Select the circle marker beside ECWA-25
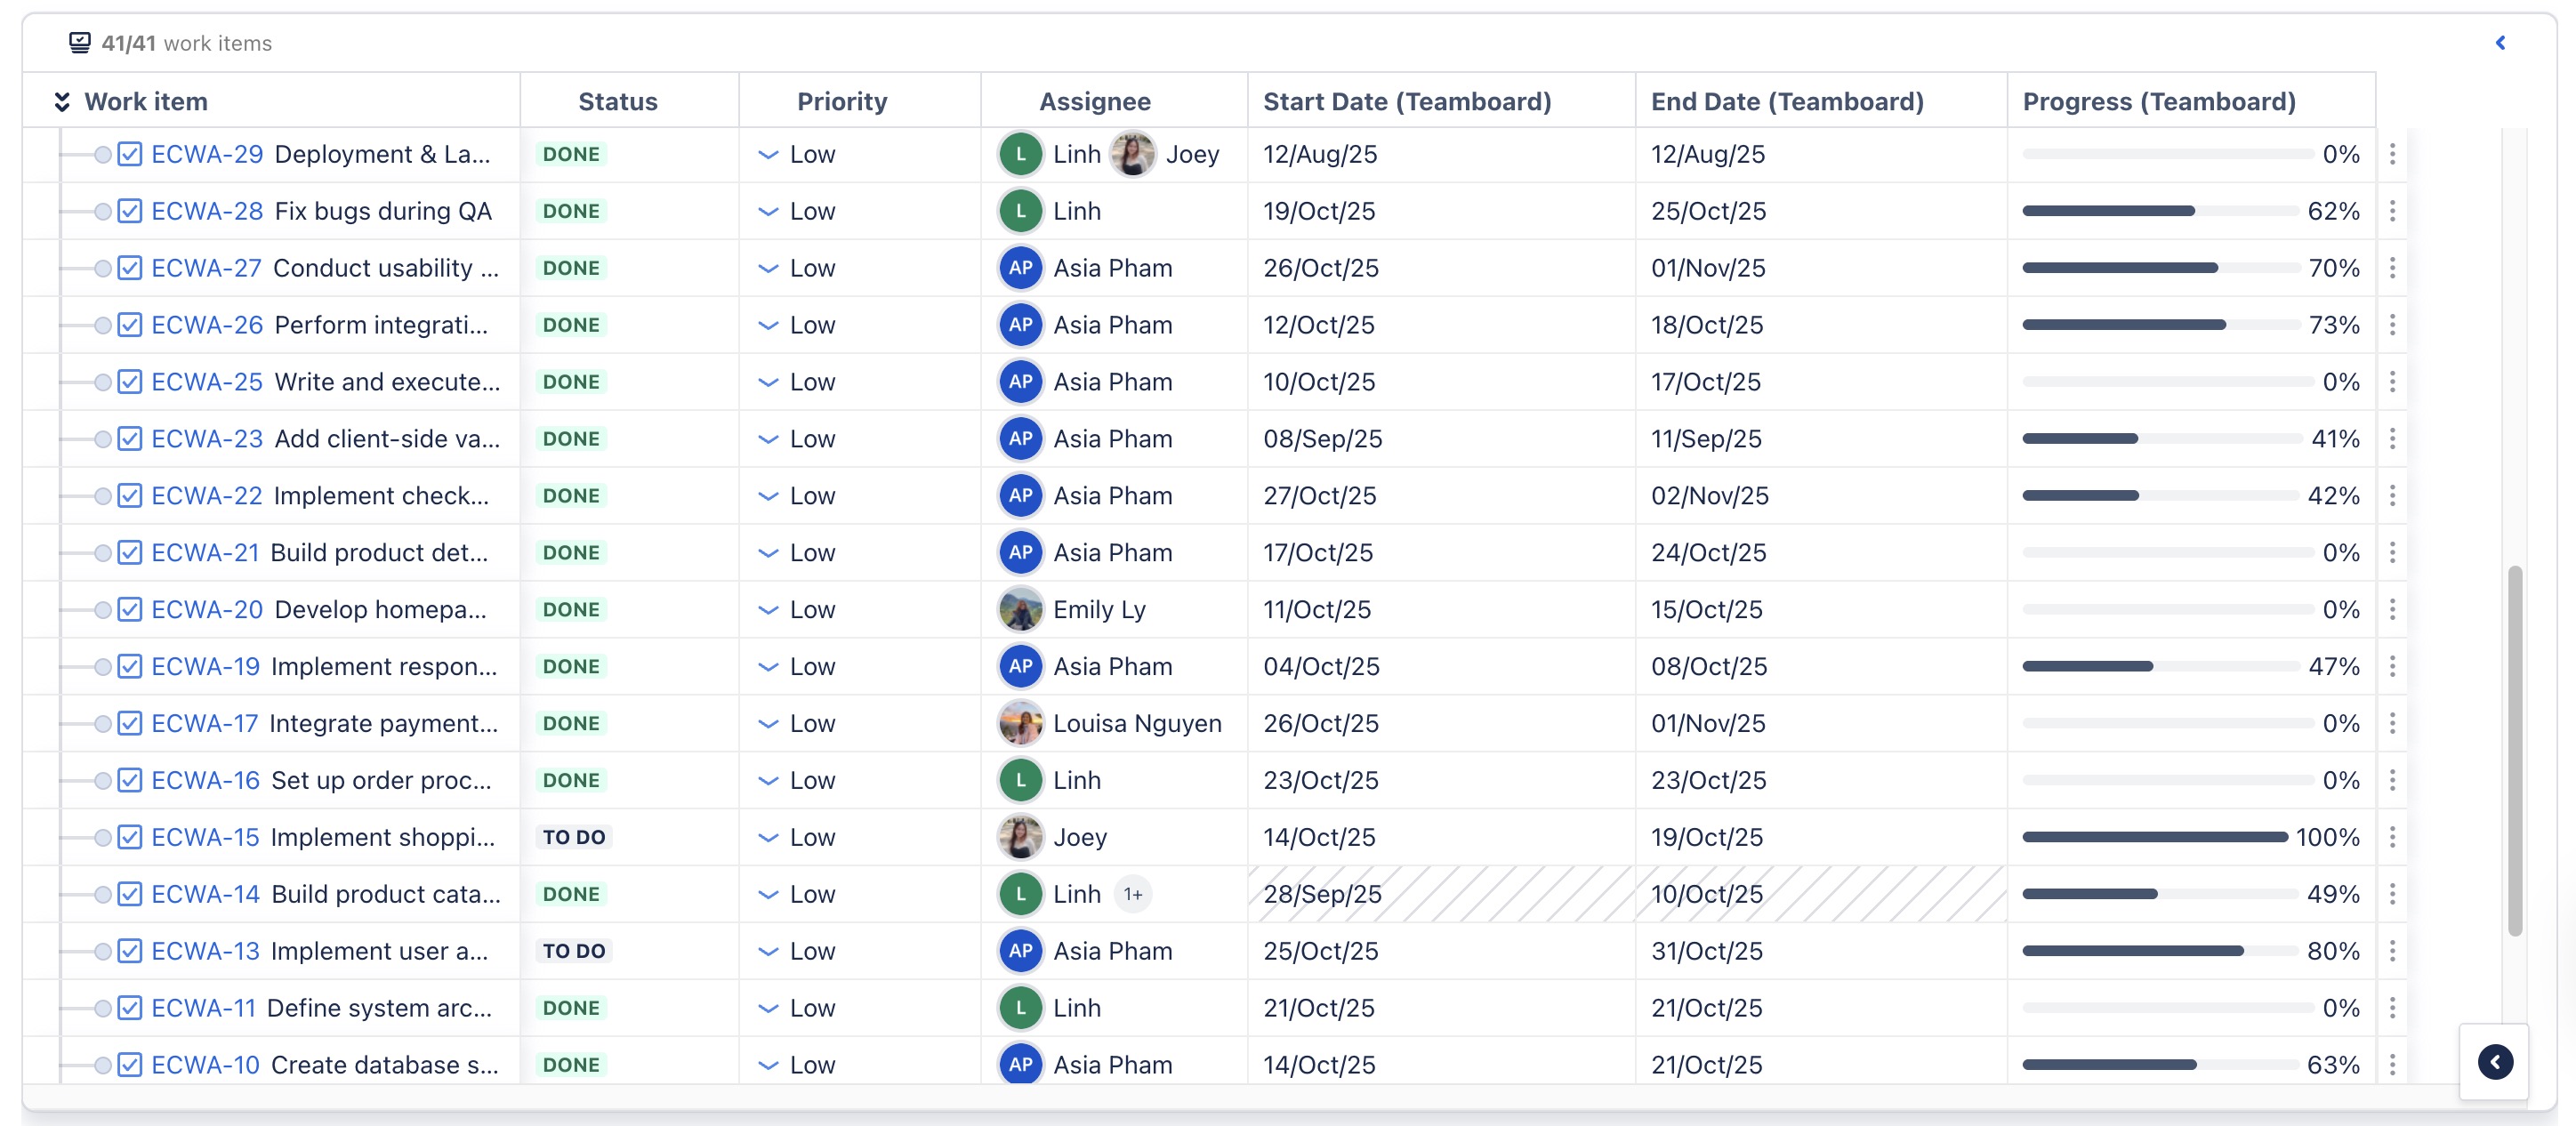This screenshot has height=1126, width=2576. (x=102, y=382)
